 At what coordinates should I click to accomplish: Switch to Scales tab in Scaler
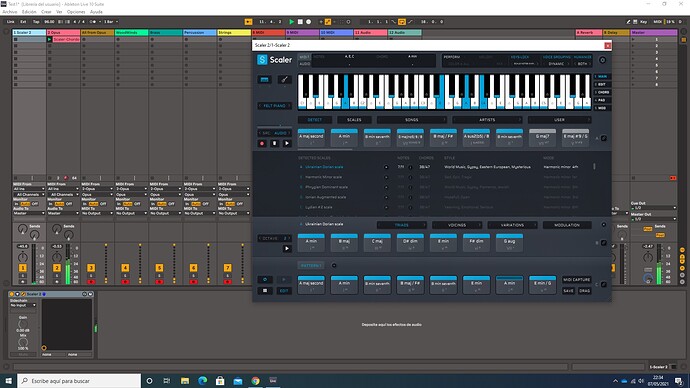pyautogui.click(x=354, y=120)
